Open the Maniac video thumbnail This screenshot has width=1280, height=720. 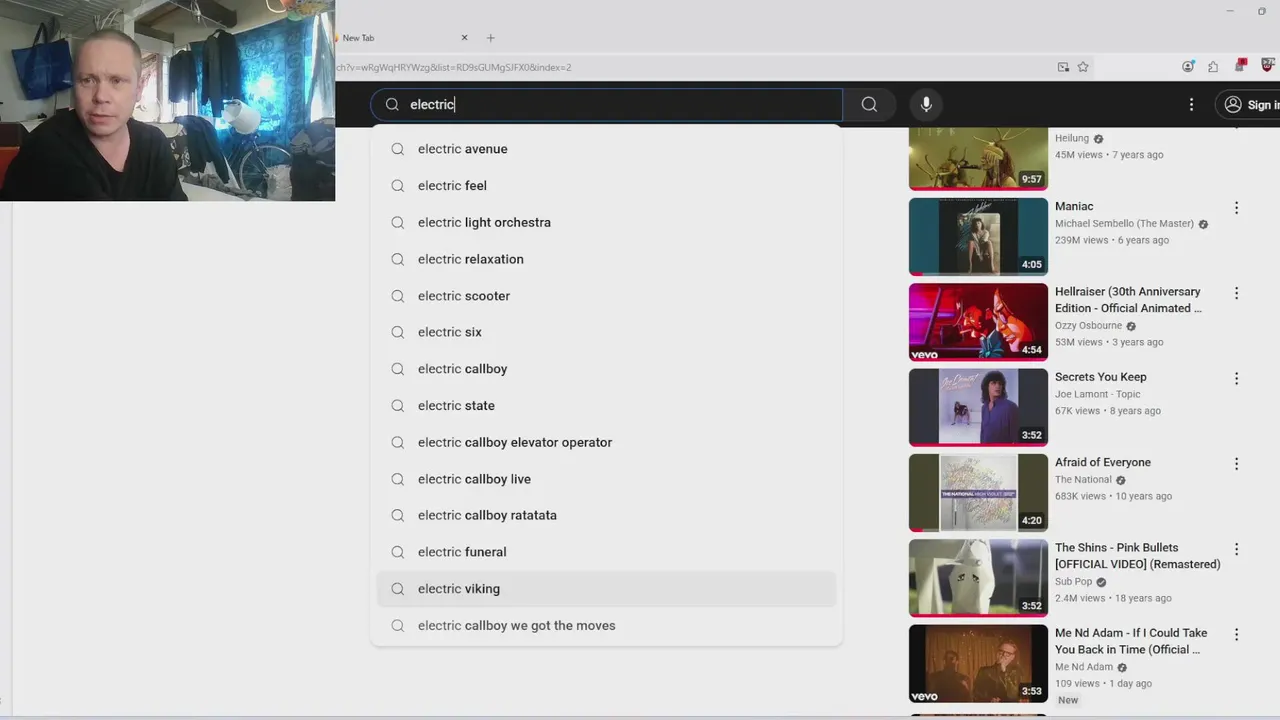pyautogui.click(x=978, y=236)
